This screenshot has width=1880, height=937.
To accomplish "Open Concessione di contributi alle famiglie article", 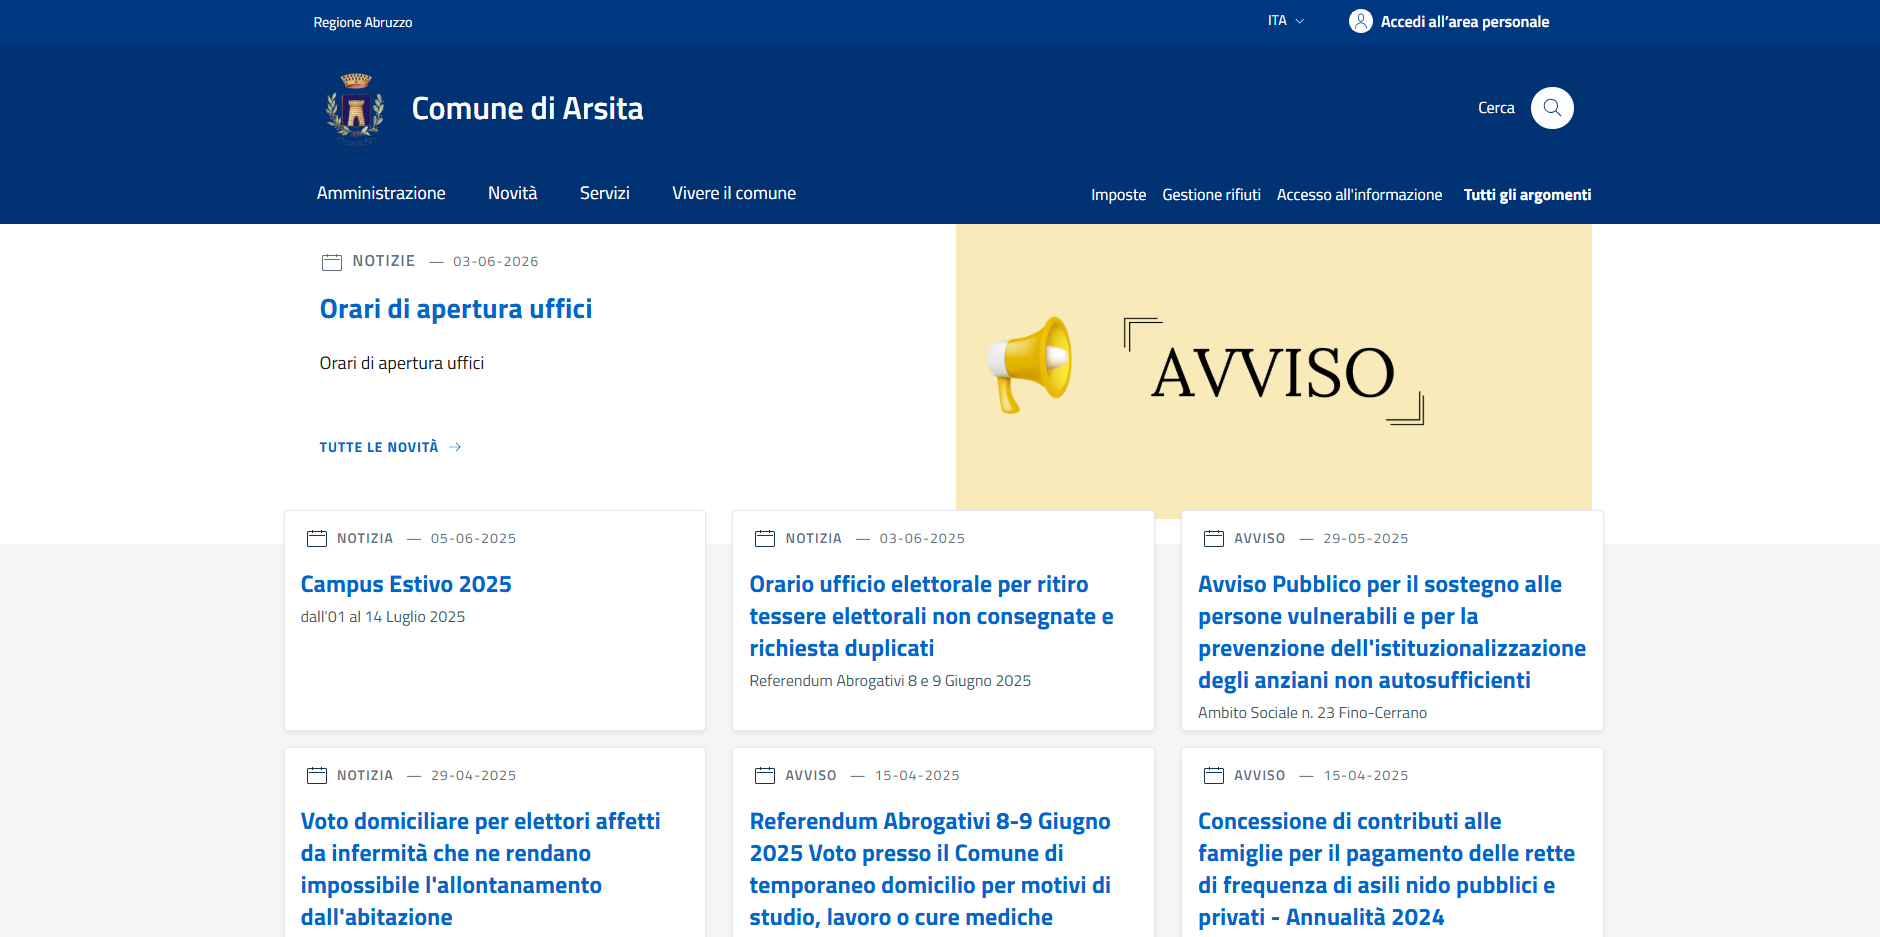I will point(1386,869).
